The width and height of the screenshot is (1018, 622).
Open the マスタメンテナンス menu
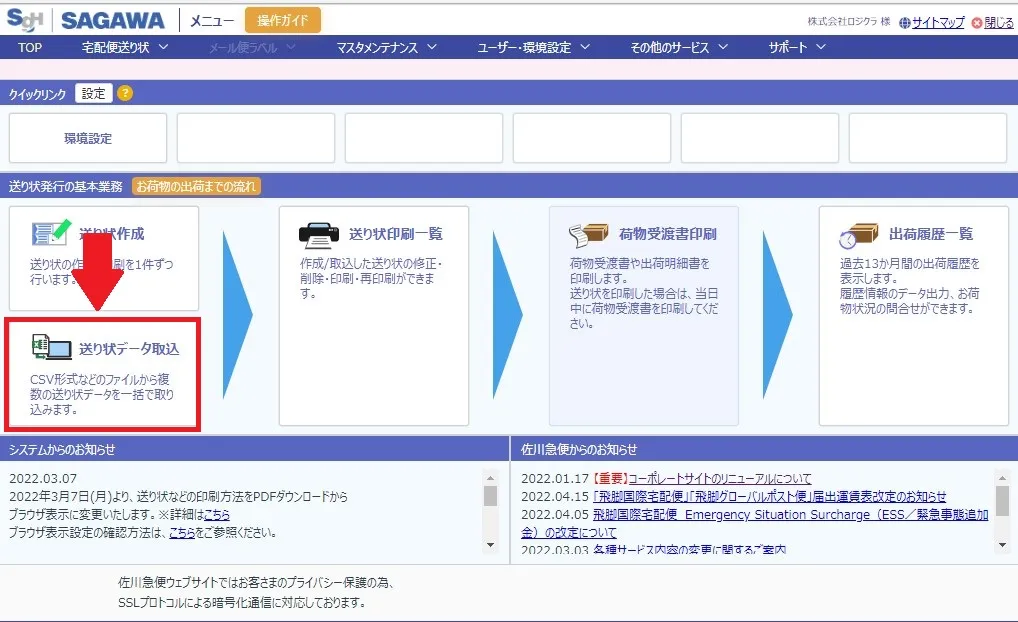(x=377, y=47)
